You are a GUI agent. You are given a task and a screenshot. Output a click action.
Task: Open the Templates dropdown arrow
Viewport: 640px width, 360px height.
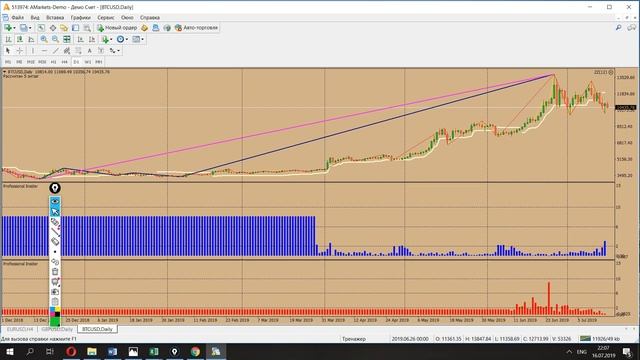pos(142,39)
